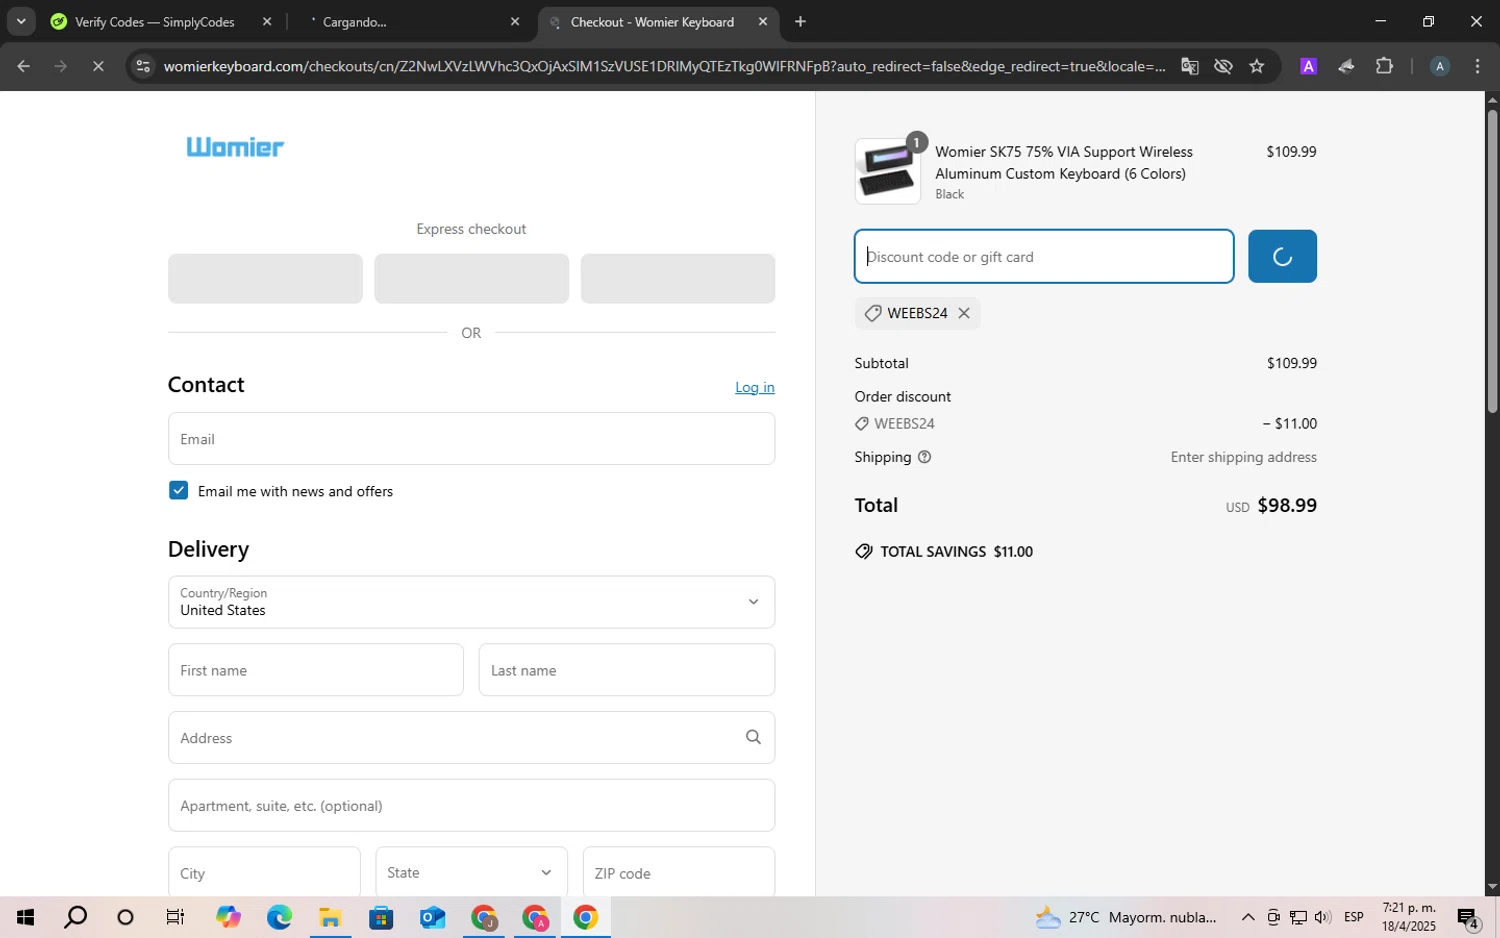Go back to the previous page
Image resolution: width=1500 pixels, height=938 pixels.
[x=23, y=66]
